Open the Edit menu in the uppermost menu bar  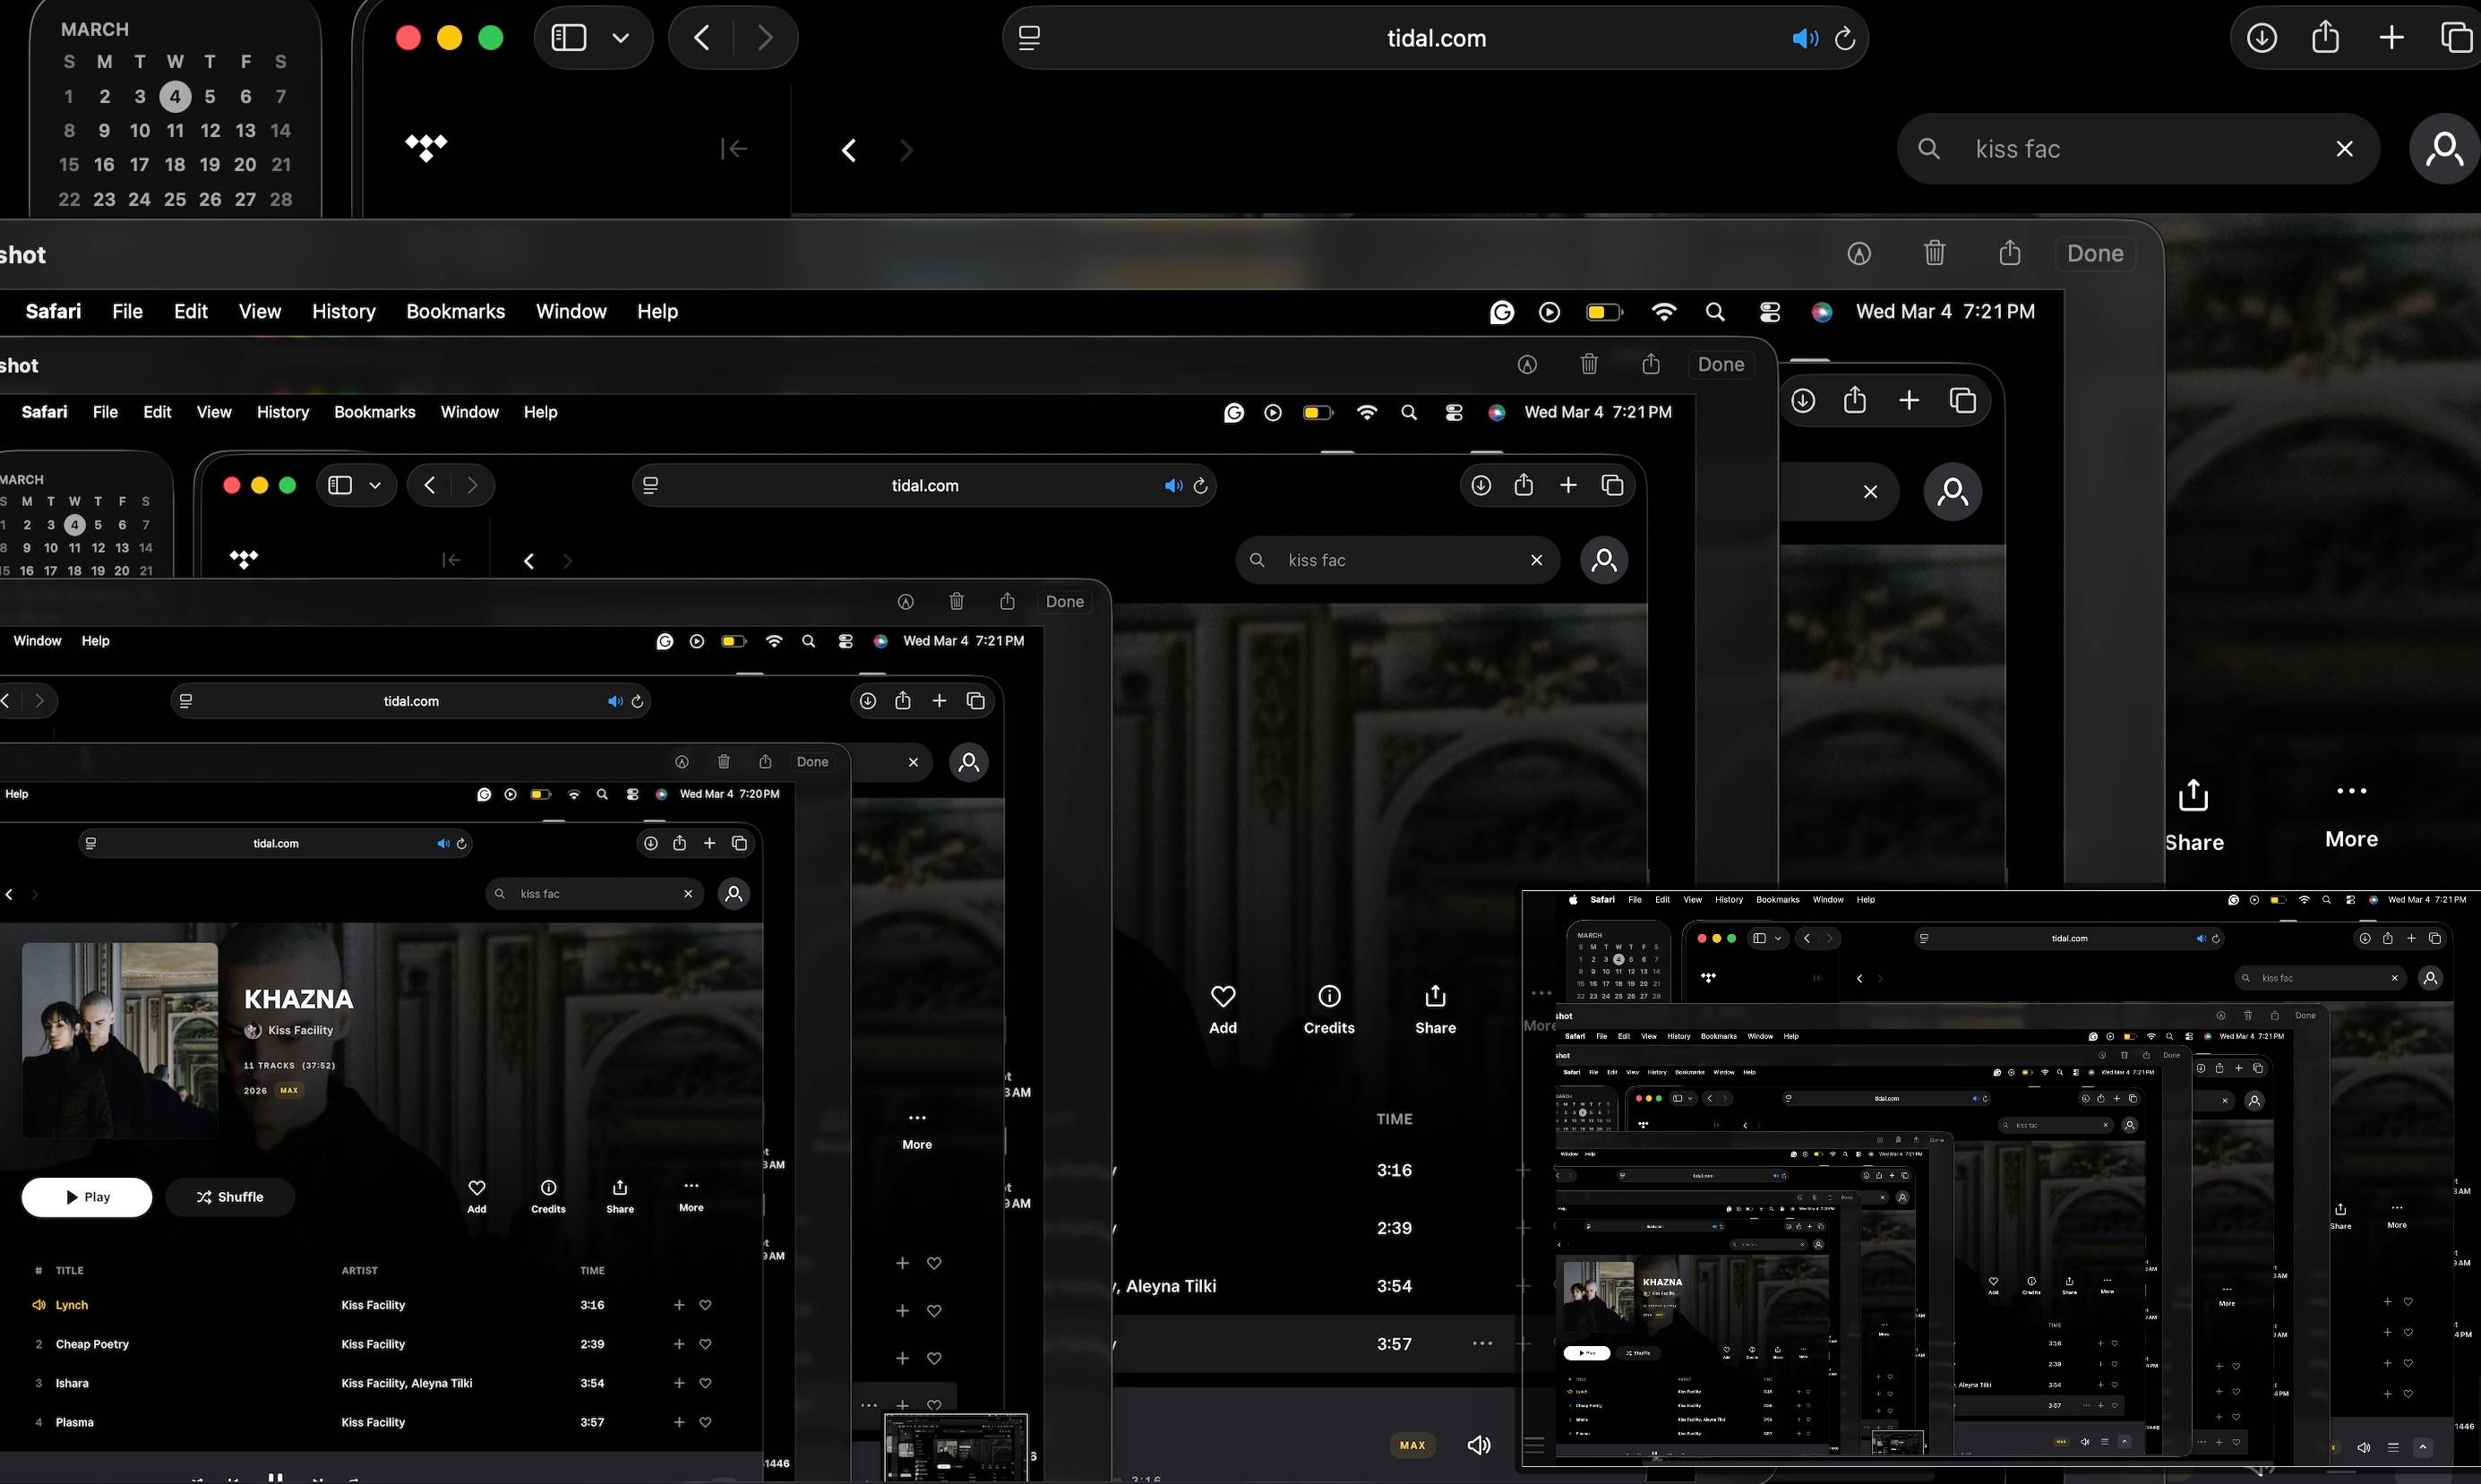pos(191,312)
